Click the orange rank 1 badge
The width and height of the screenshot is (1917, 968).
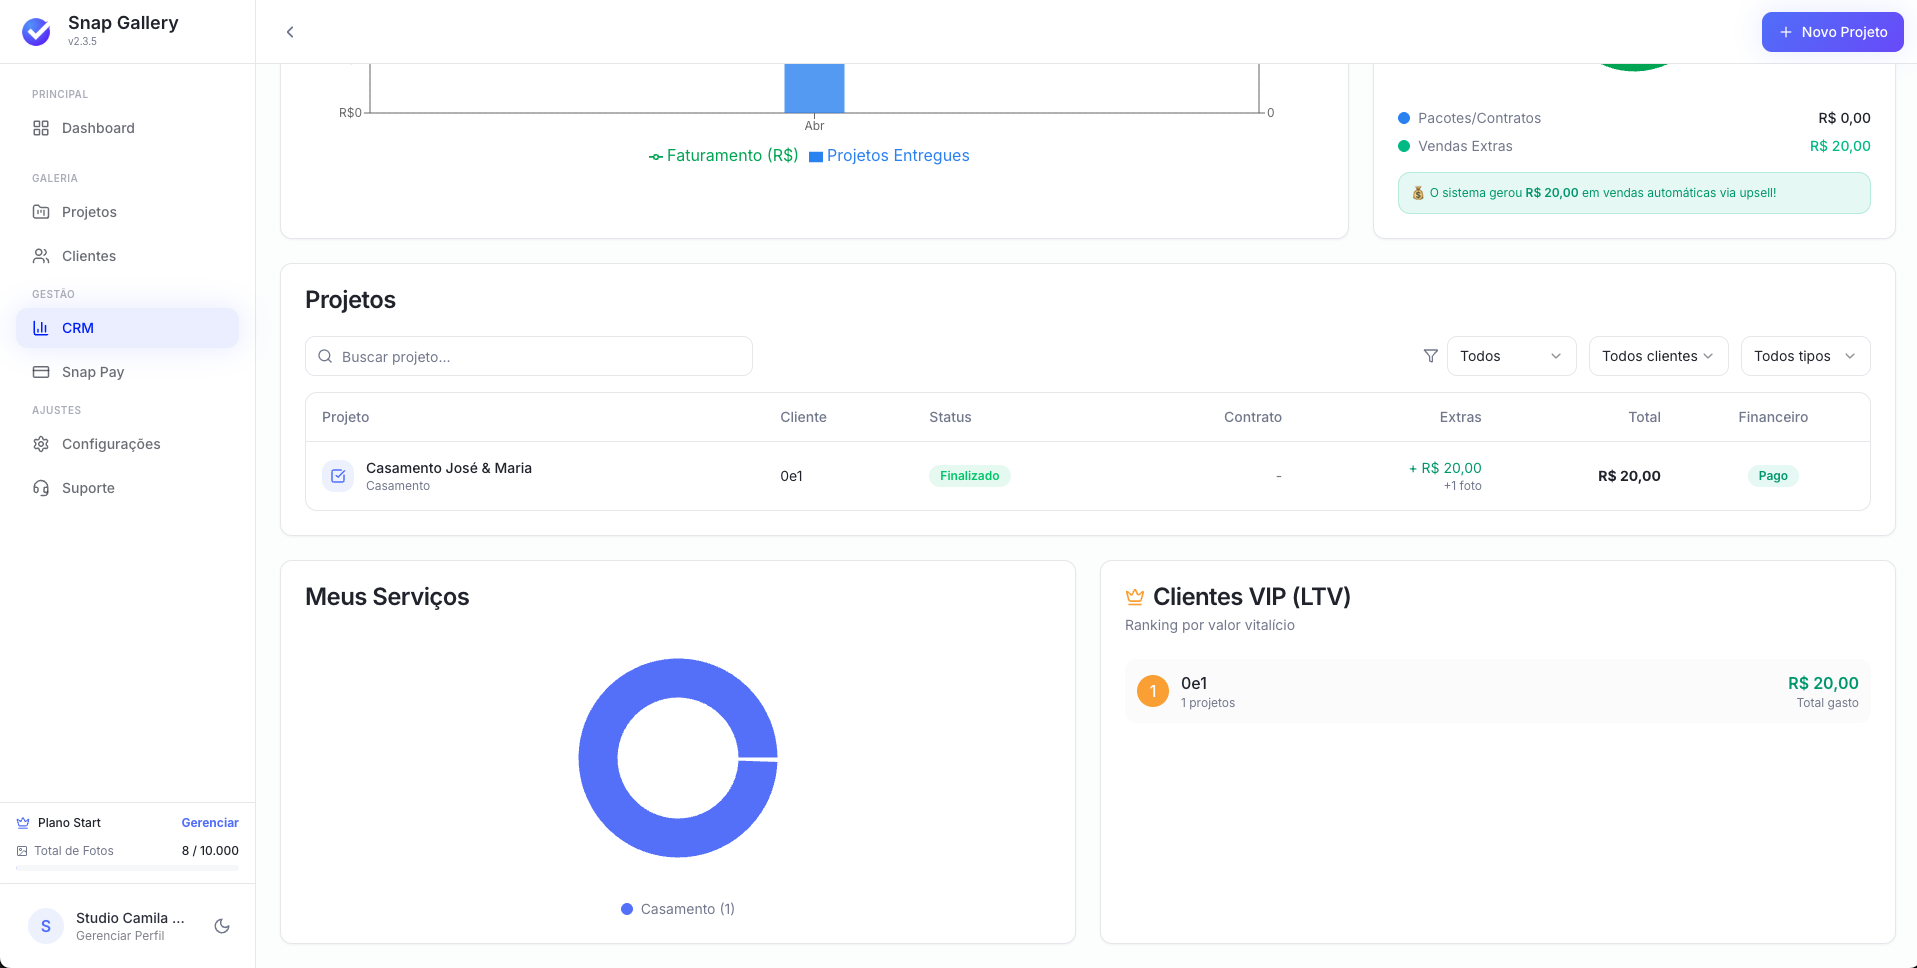[x=1153, y=691]
